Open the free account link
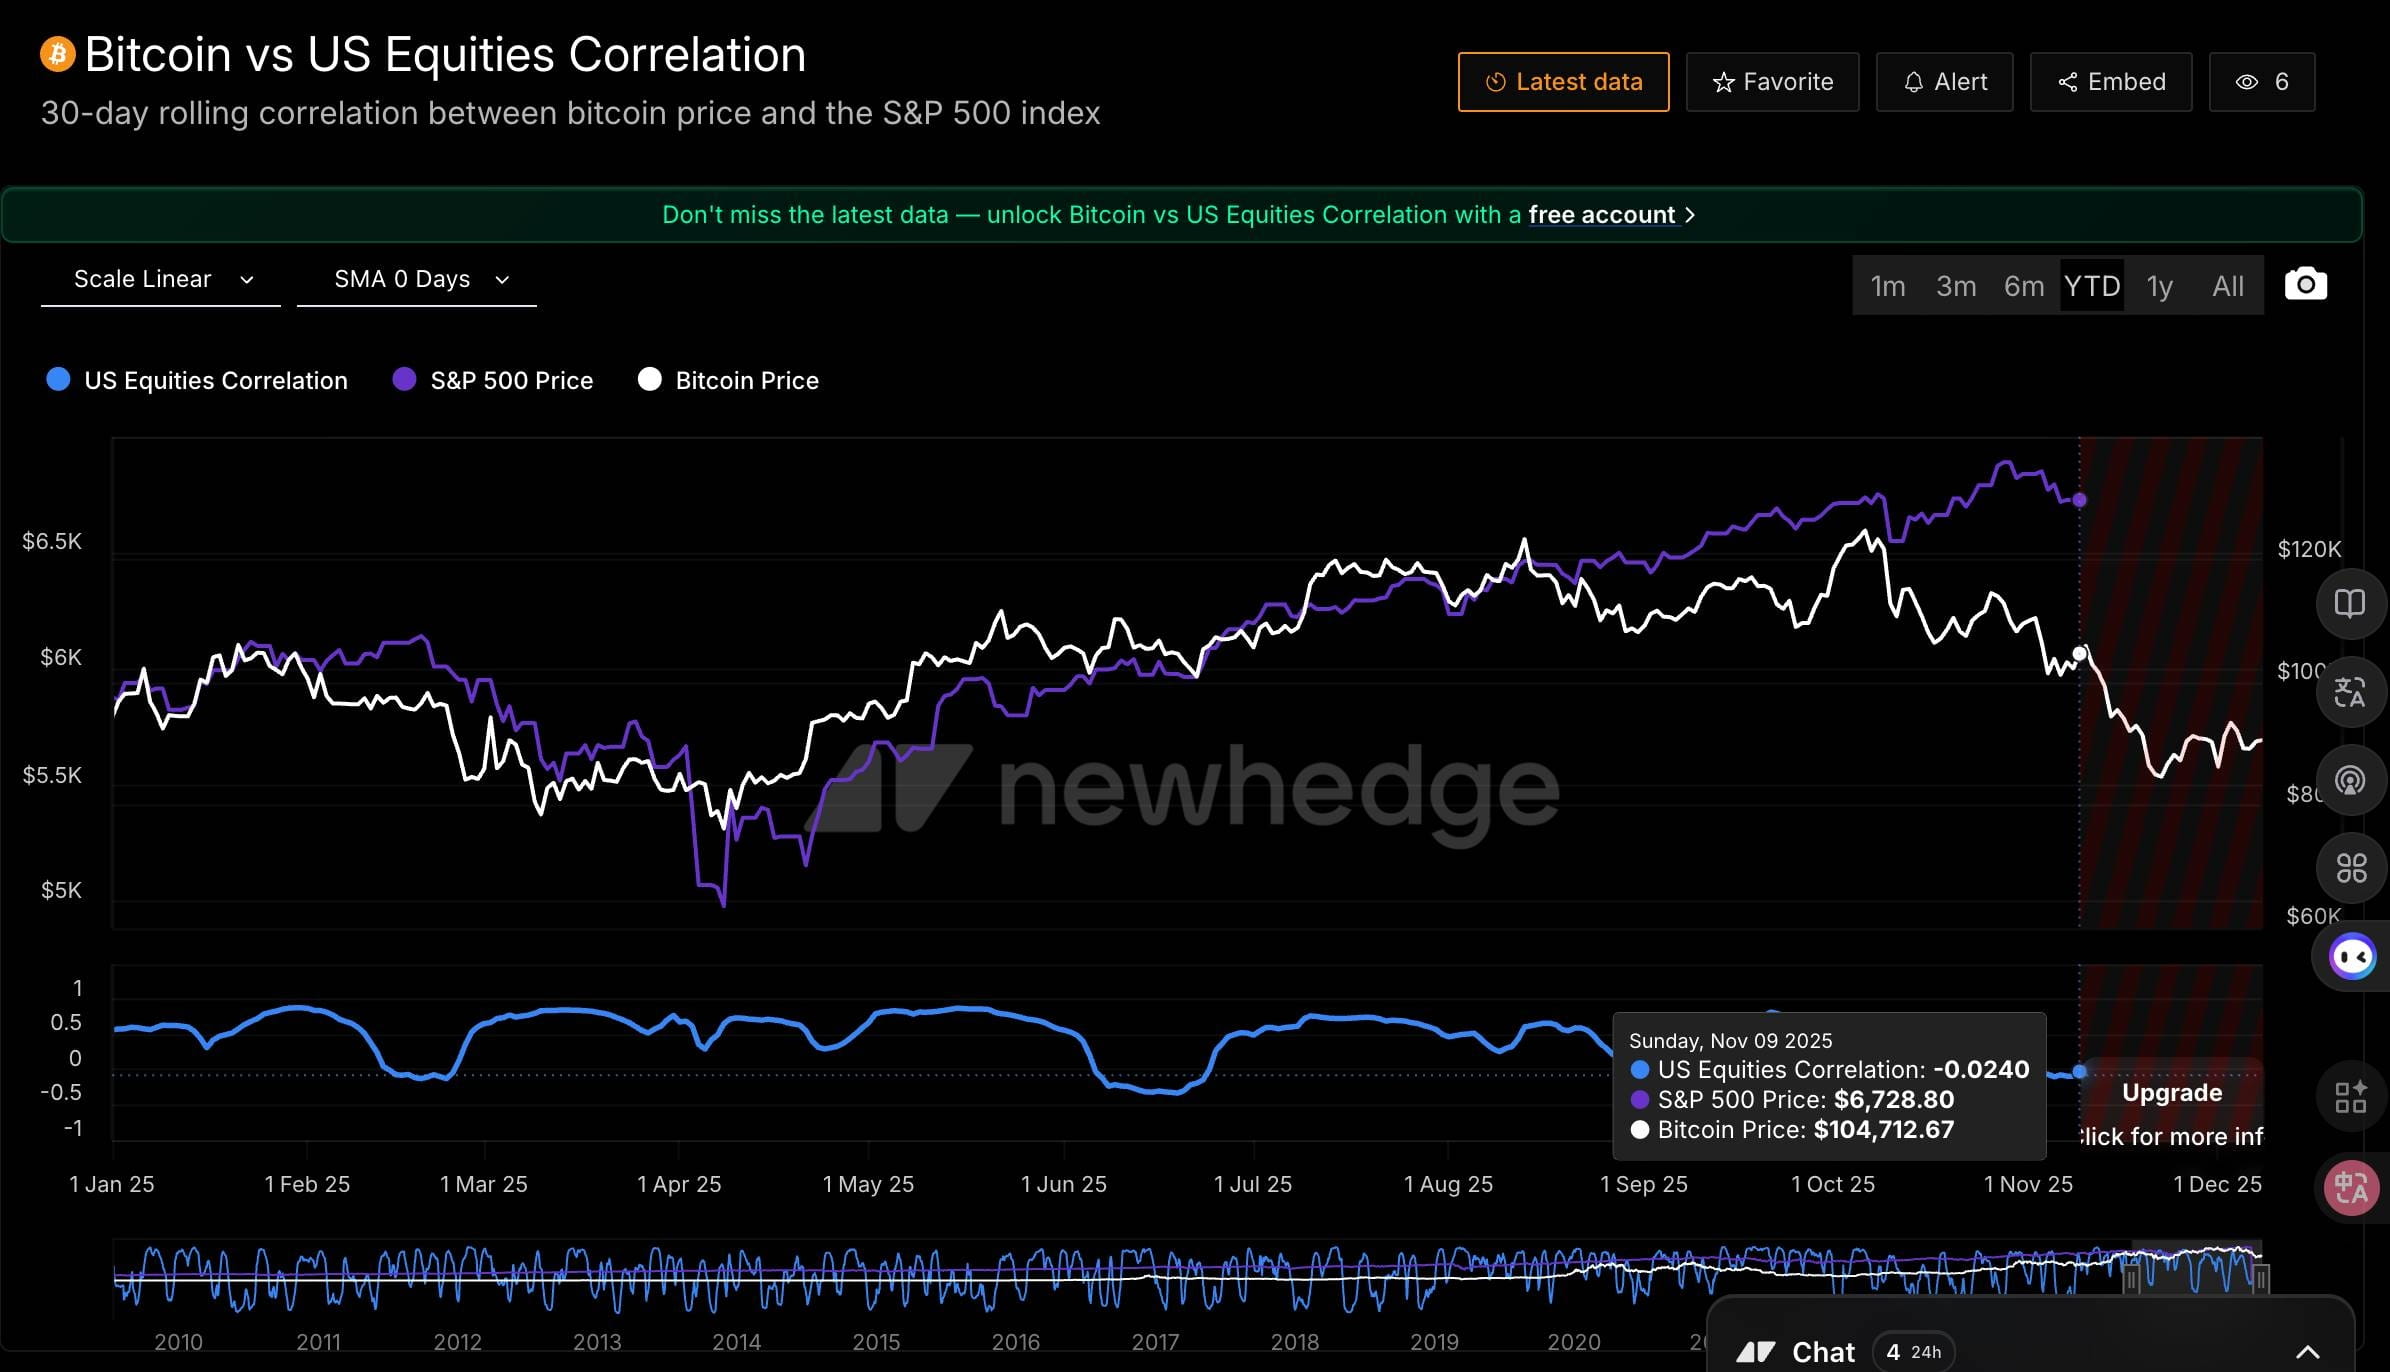This screenshot has height=1372, width=2390. [1602, 215]
